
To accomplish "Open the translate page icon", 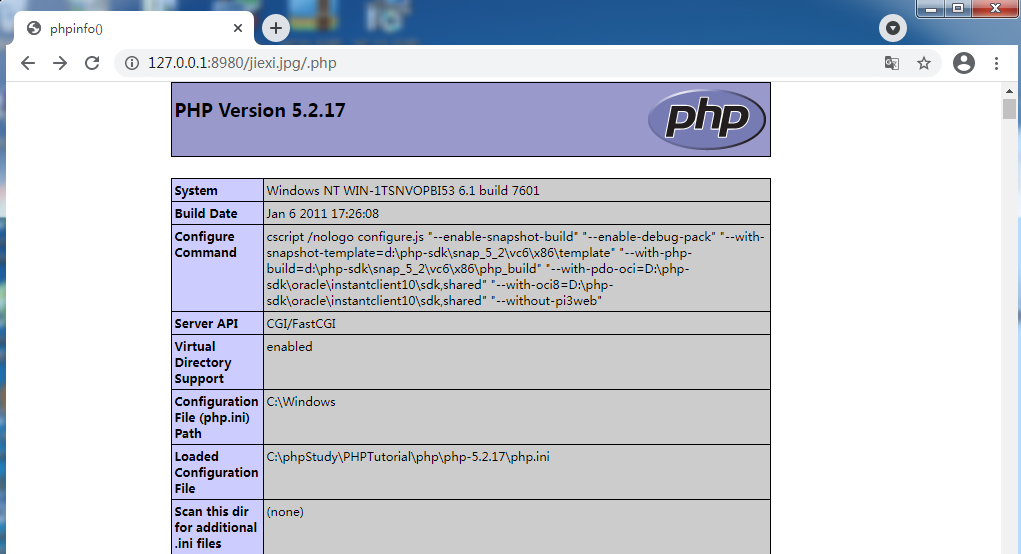I will [892, 63].
